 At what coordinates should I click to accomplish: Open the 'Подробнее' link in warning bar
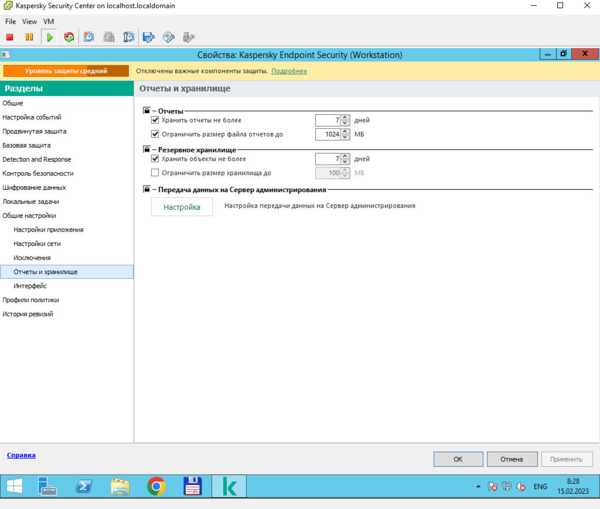(289, 71)
